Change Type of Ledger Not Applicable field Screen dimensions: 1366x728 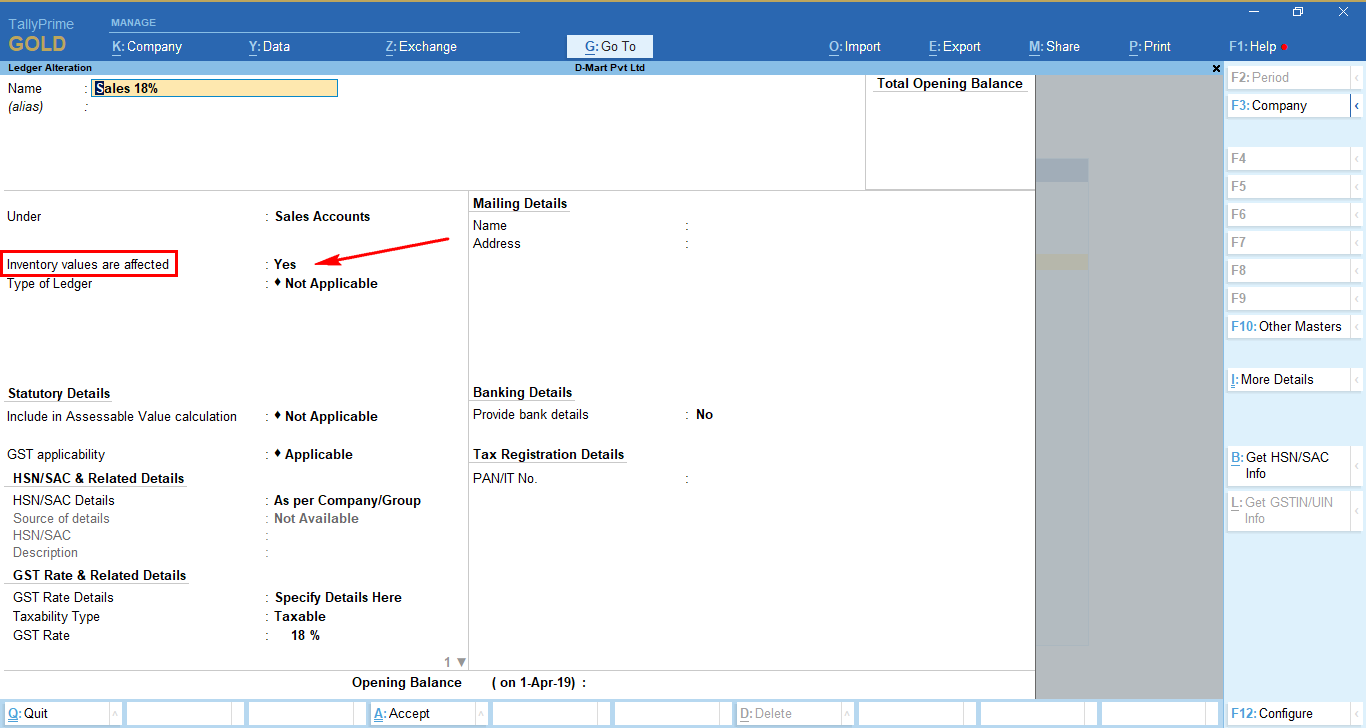(330, 284)
